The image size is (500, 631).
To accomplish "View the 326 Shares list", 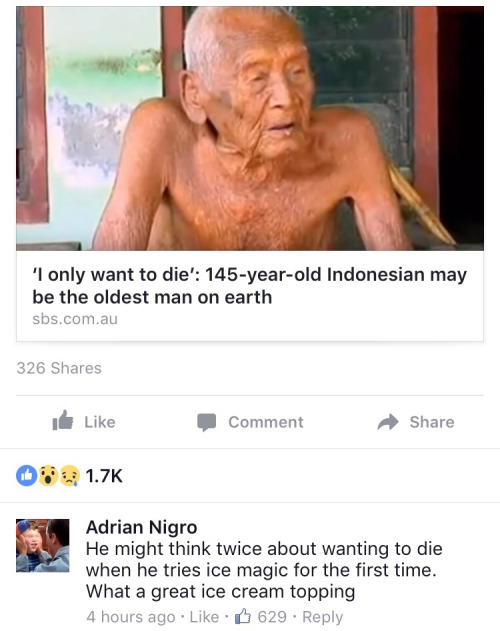I will (59, 368).
